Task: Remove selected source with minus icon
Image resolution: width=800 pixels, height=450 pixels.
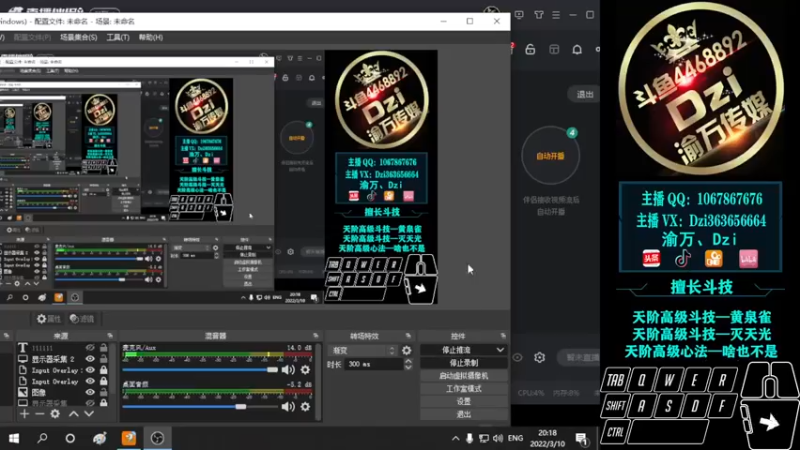Action: 40,414
